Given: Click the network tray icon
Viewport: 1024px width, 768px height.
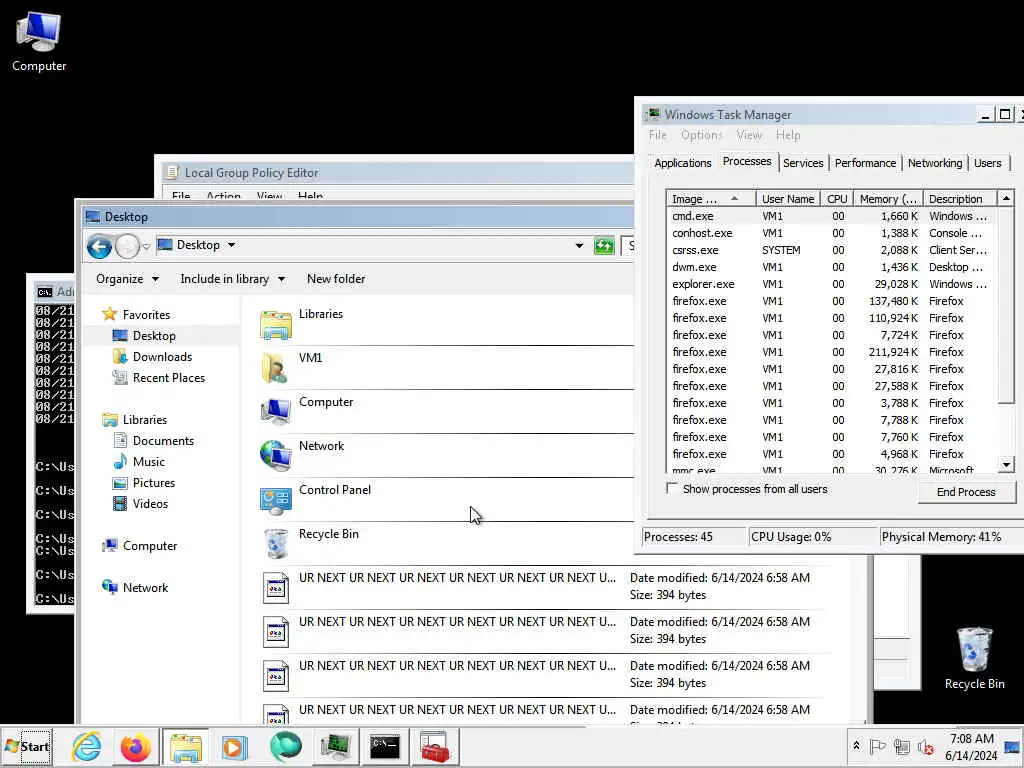Looking at the screenshot, I should [902, 746].
